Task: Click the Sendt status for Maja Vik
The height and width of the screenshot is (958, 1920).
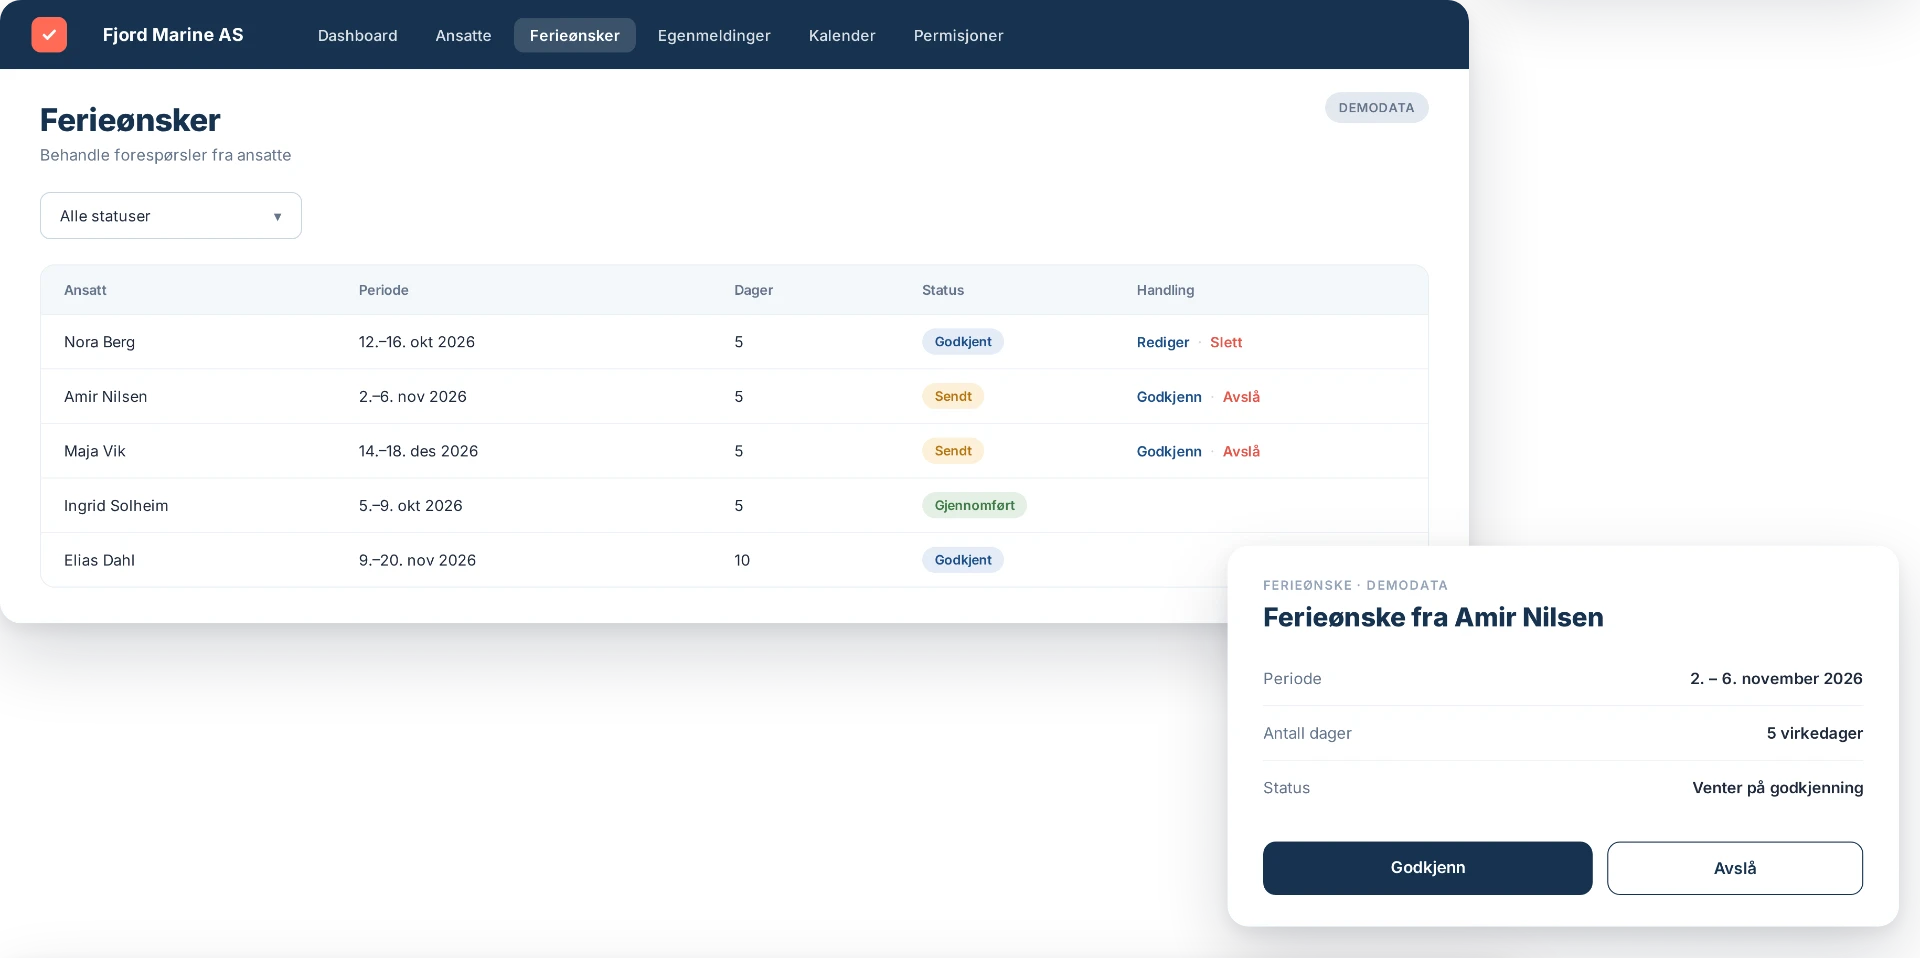Action: (953, 451)
